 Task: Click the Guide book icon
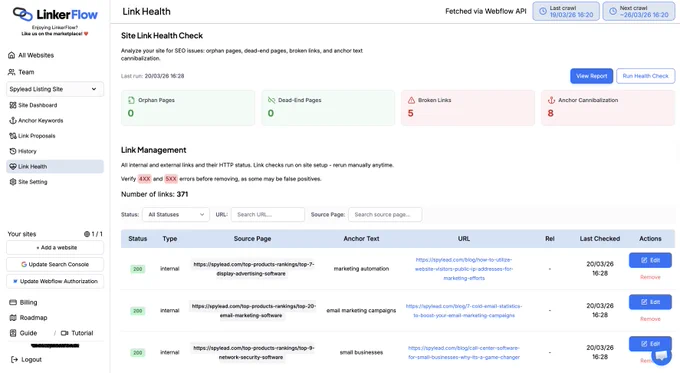click(13, 333)
